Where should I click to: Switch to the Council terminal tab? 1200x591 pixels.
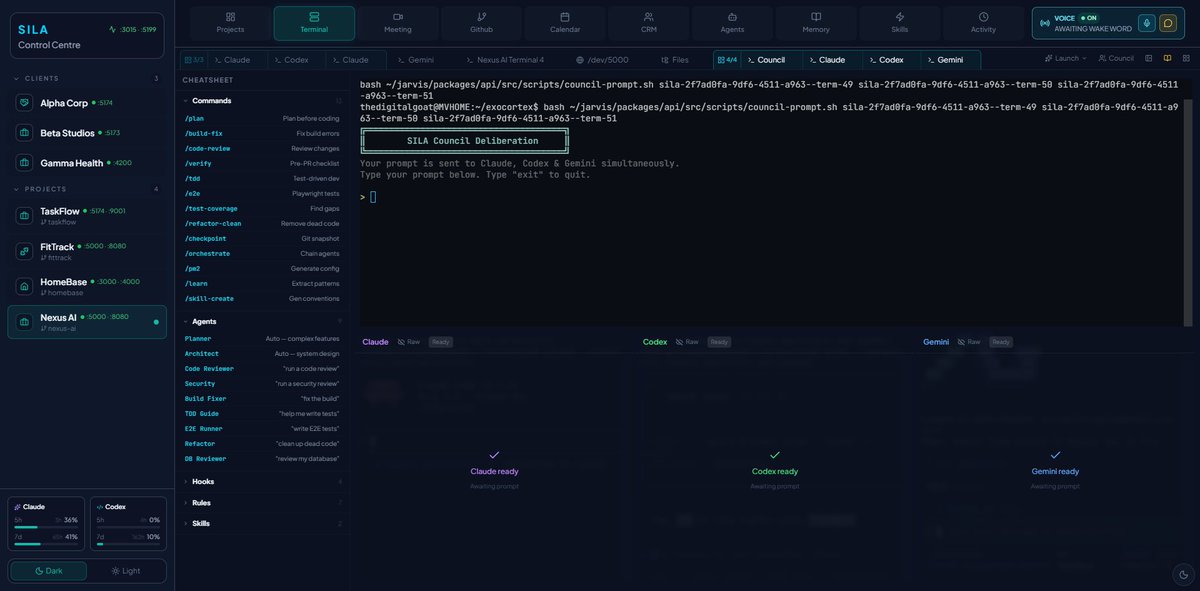pyautogui.click(x=771, y=60)
